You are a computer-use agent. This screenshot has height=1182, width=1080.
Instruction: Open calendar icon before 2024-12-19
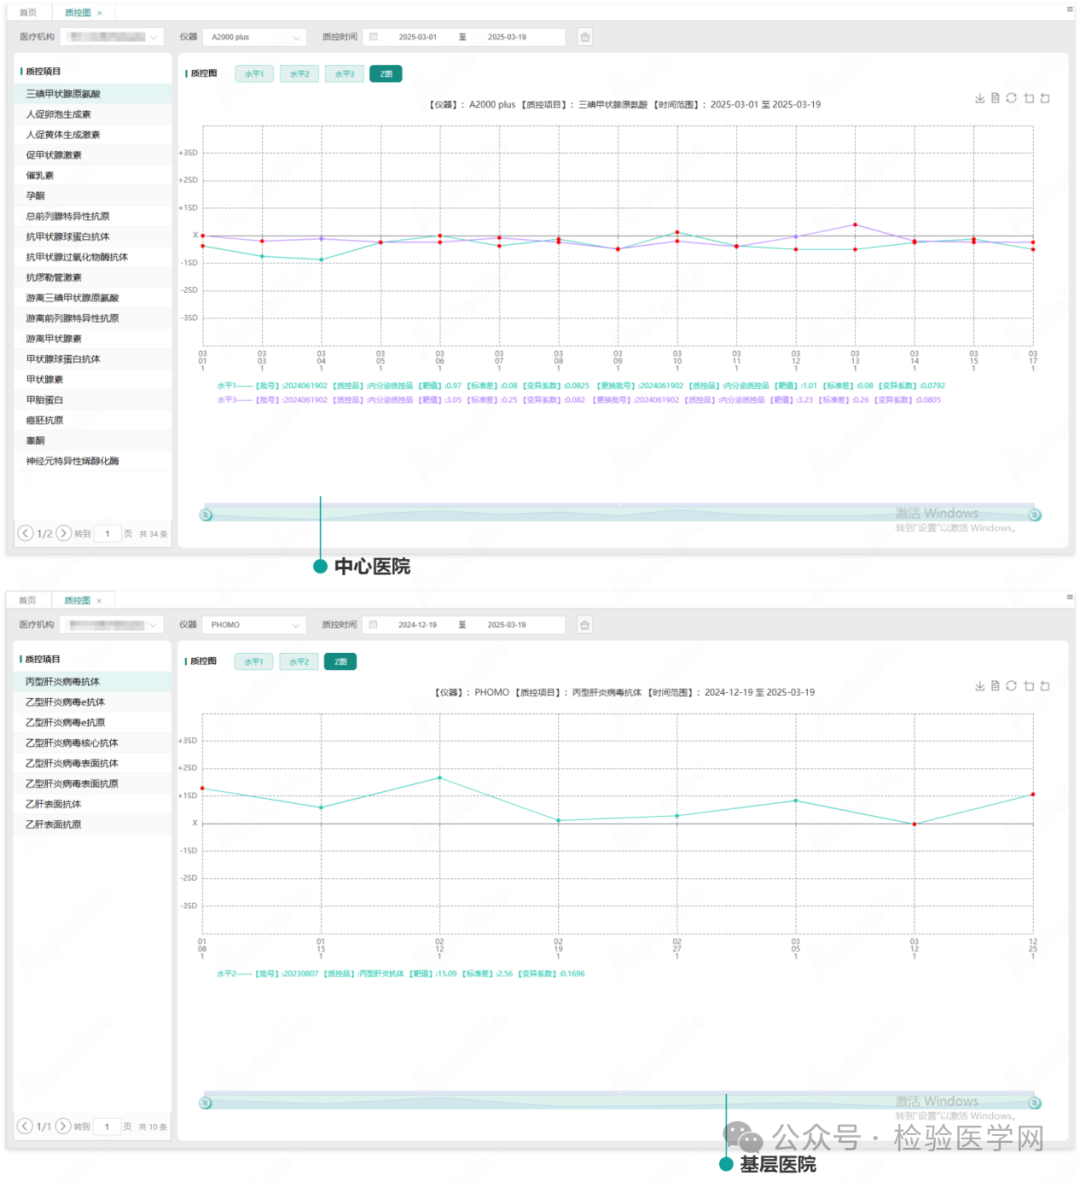click(374, 625)
